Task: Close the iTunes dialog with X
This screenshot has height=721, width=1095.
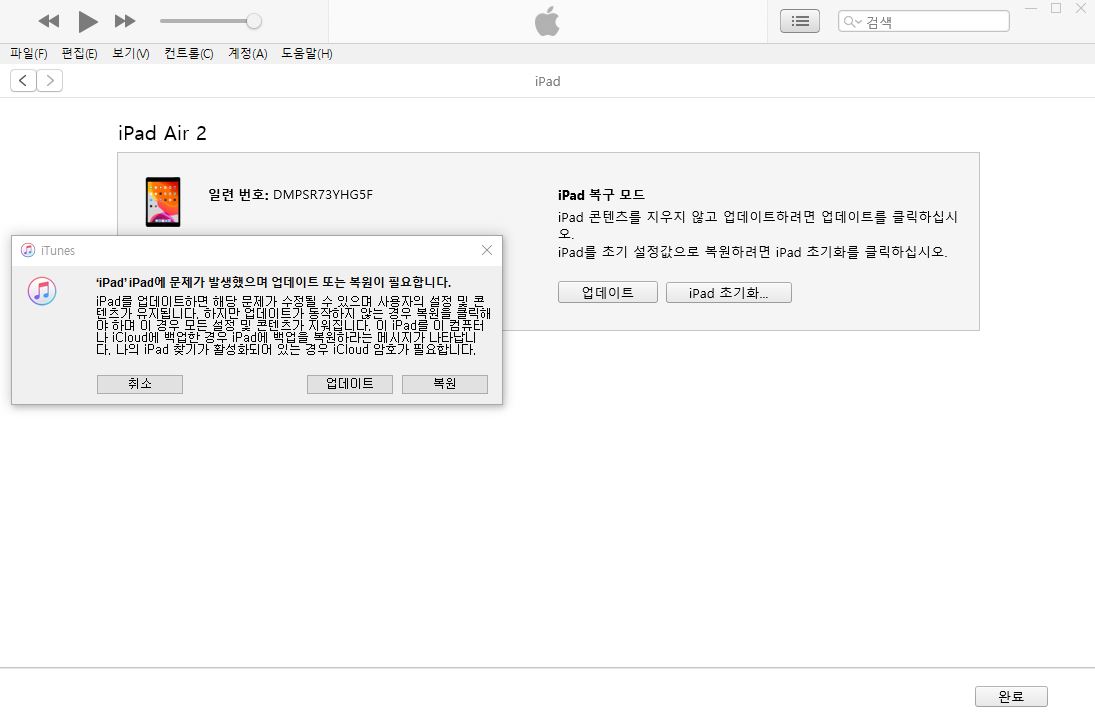Action: 487,250
